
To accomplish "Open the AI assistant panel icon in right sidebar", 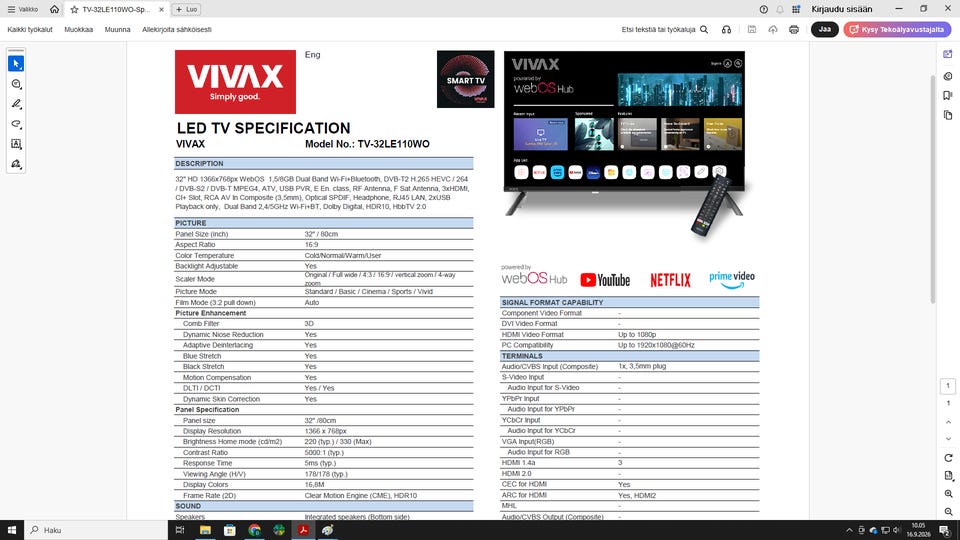I will 948,54.
